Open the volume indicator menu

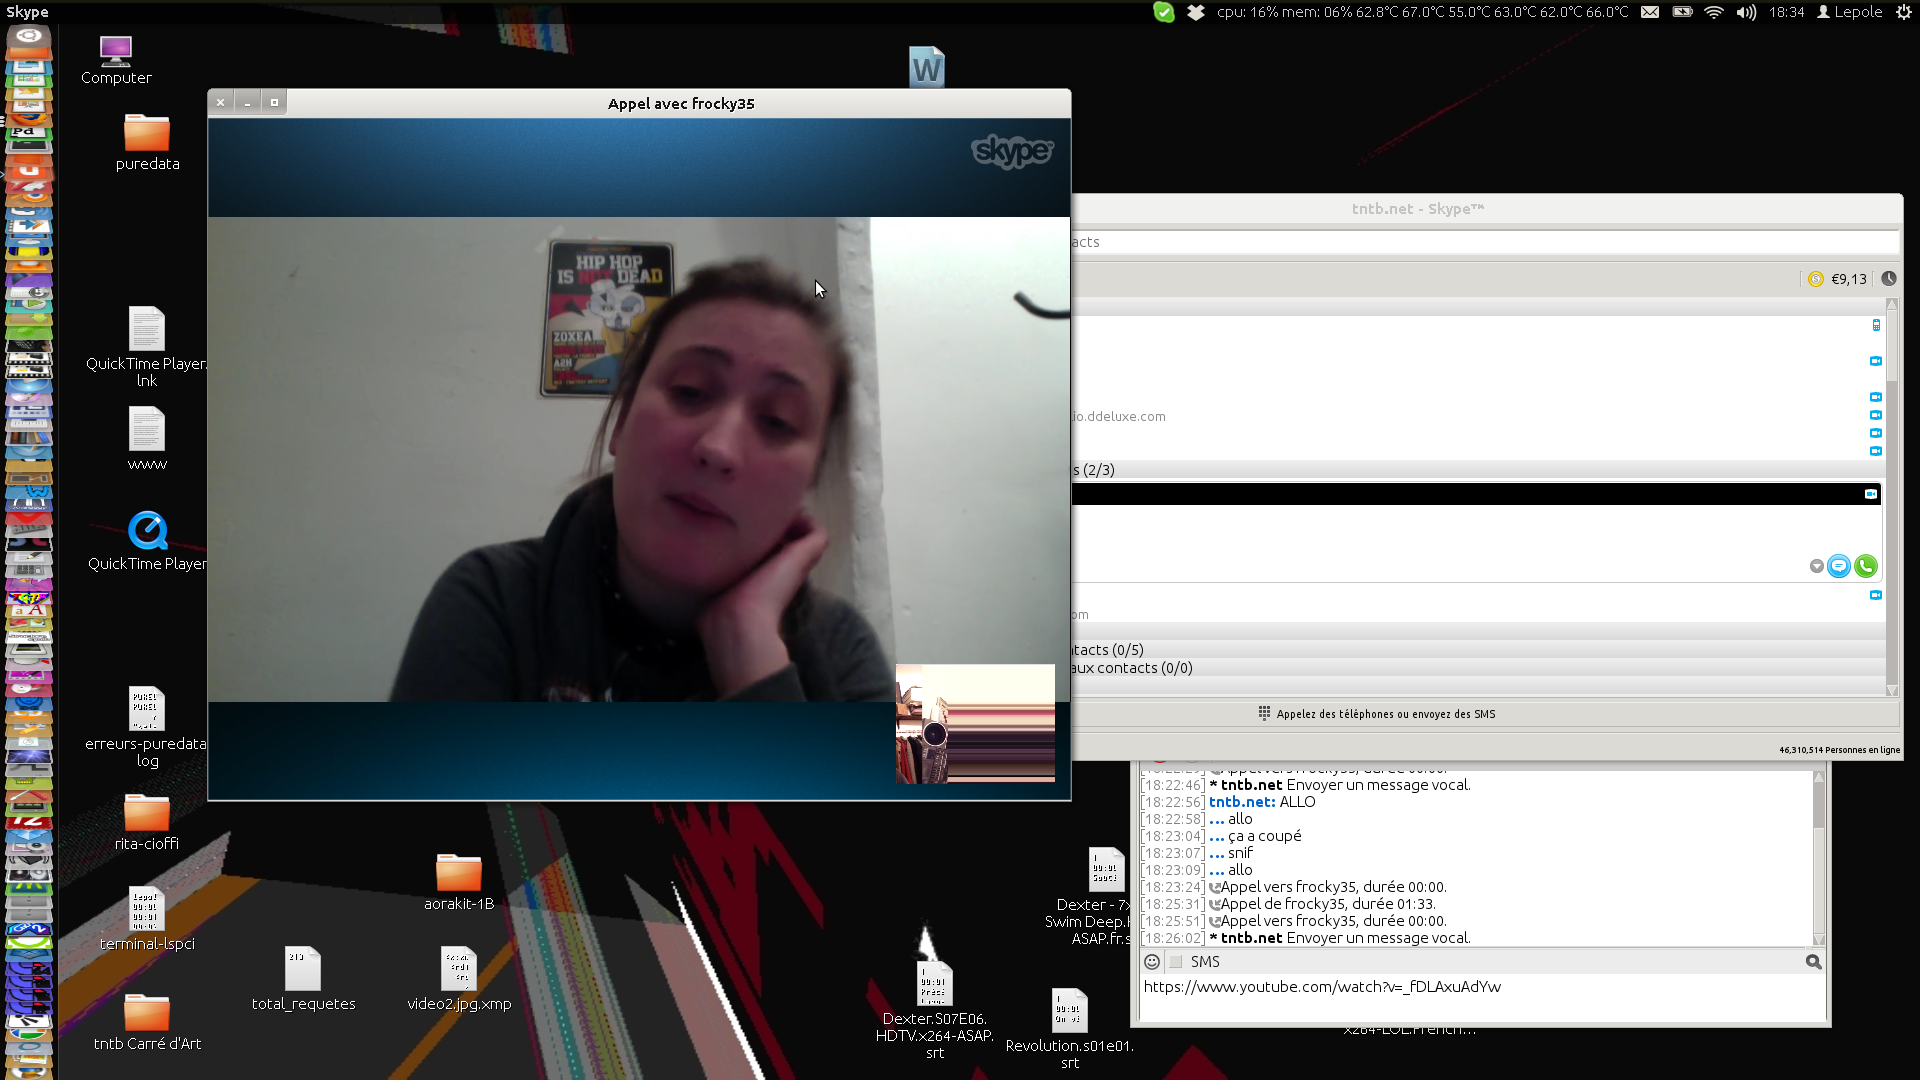pos(1746,12)
